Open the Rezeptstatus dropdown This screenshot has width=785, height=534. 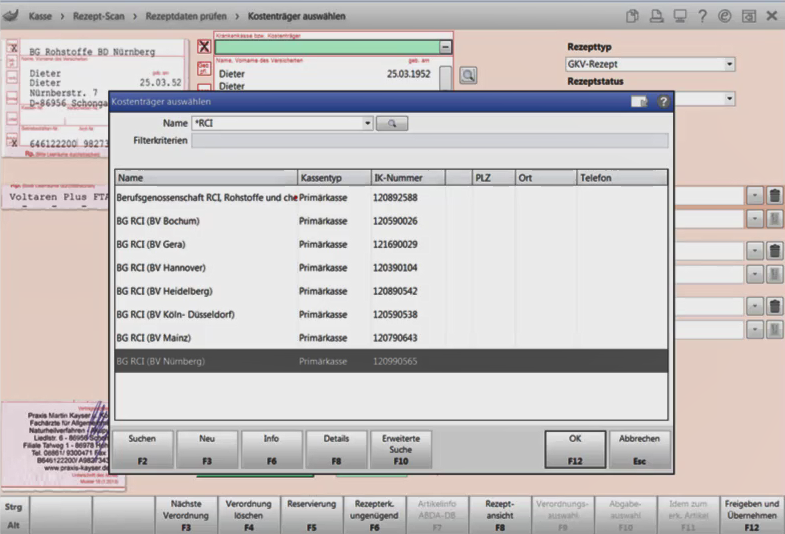(x=729, y=99)
